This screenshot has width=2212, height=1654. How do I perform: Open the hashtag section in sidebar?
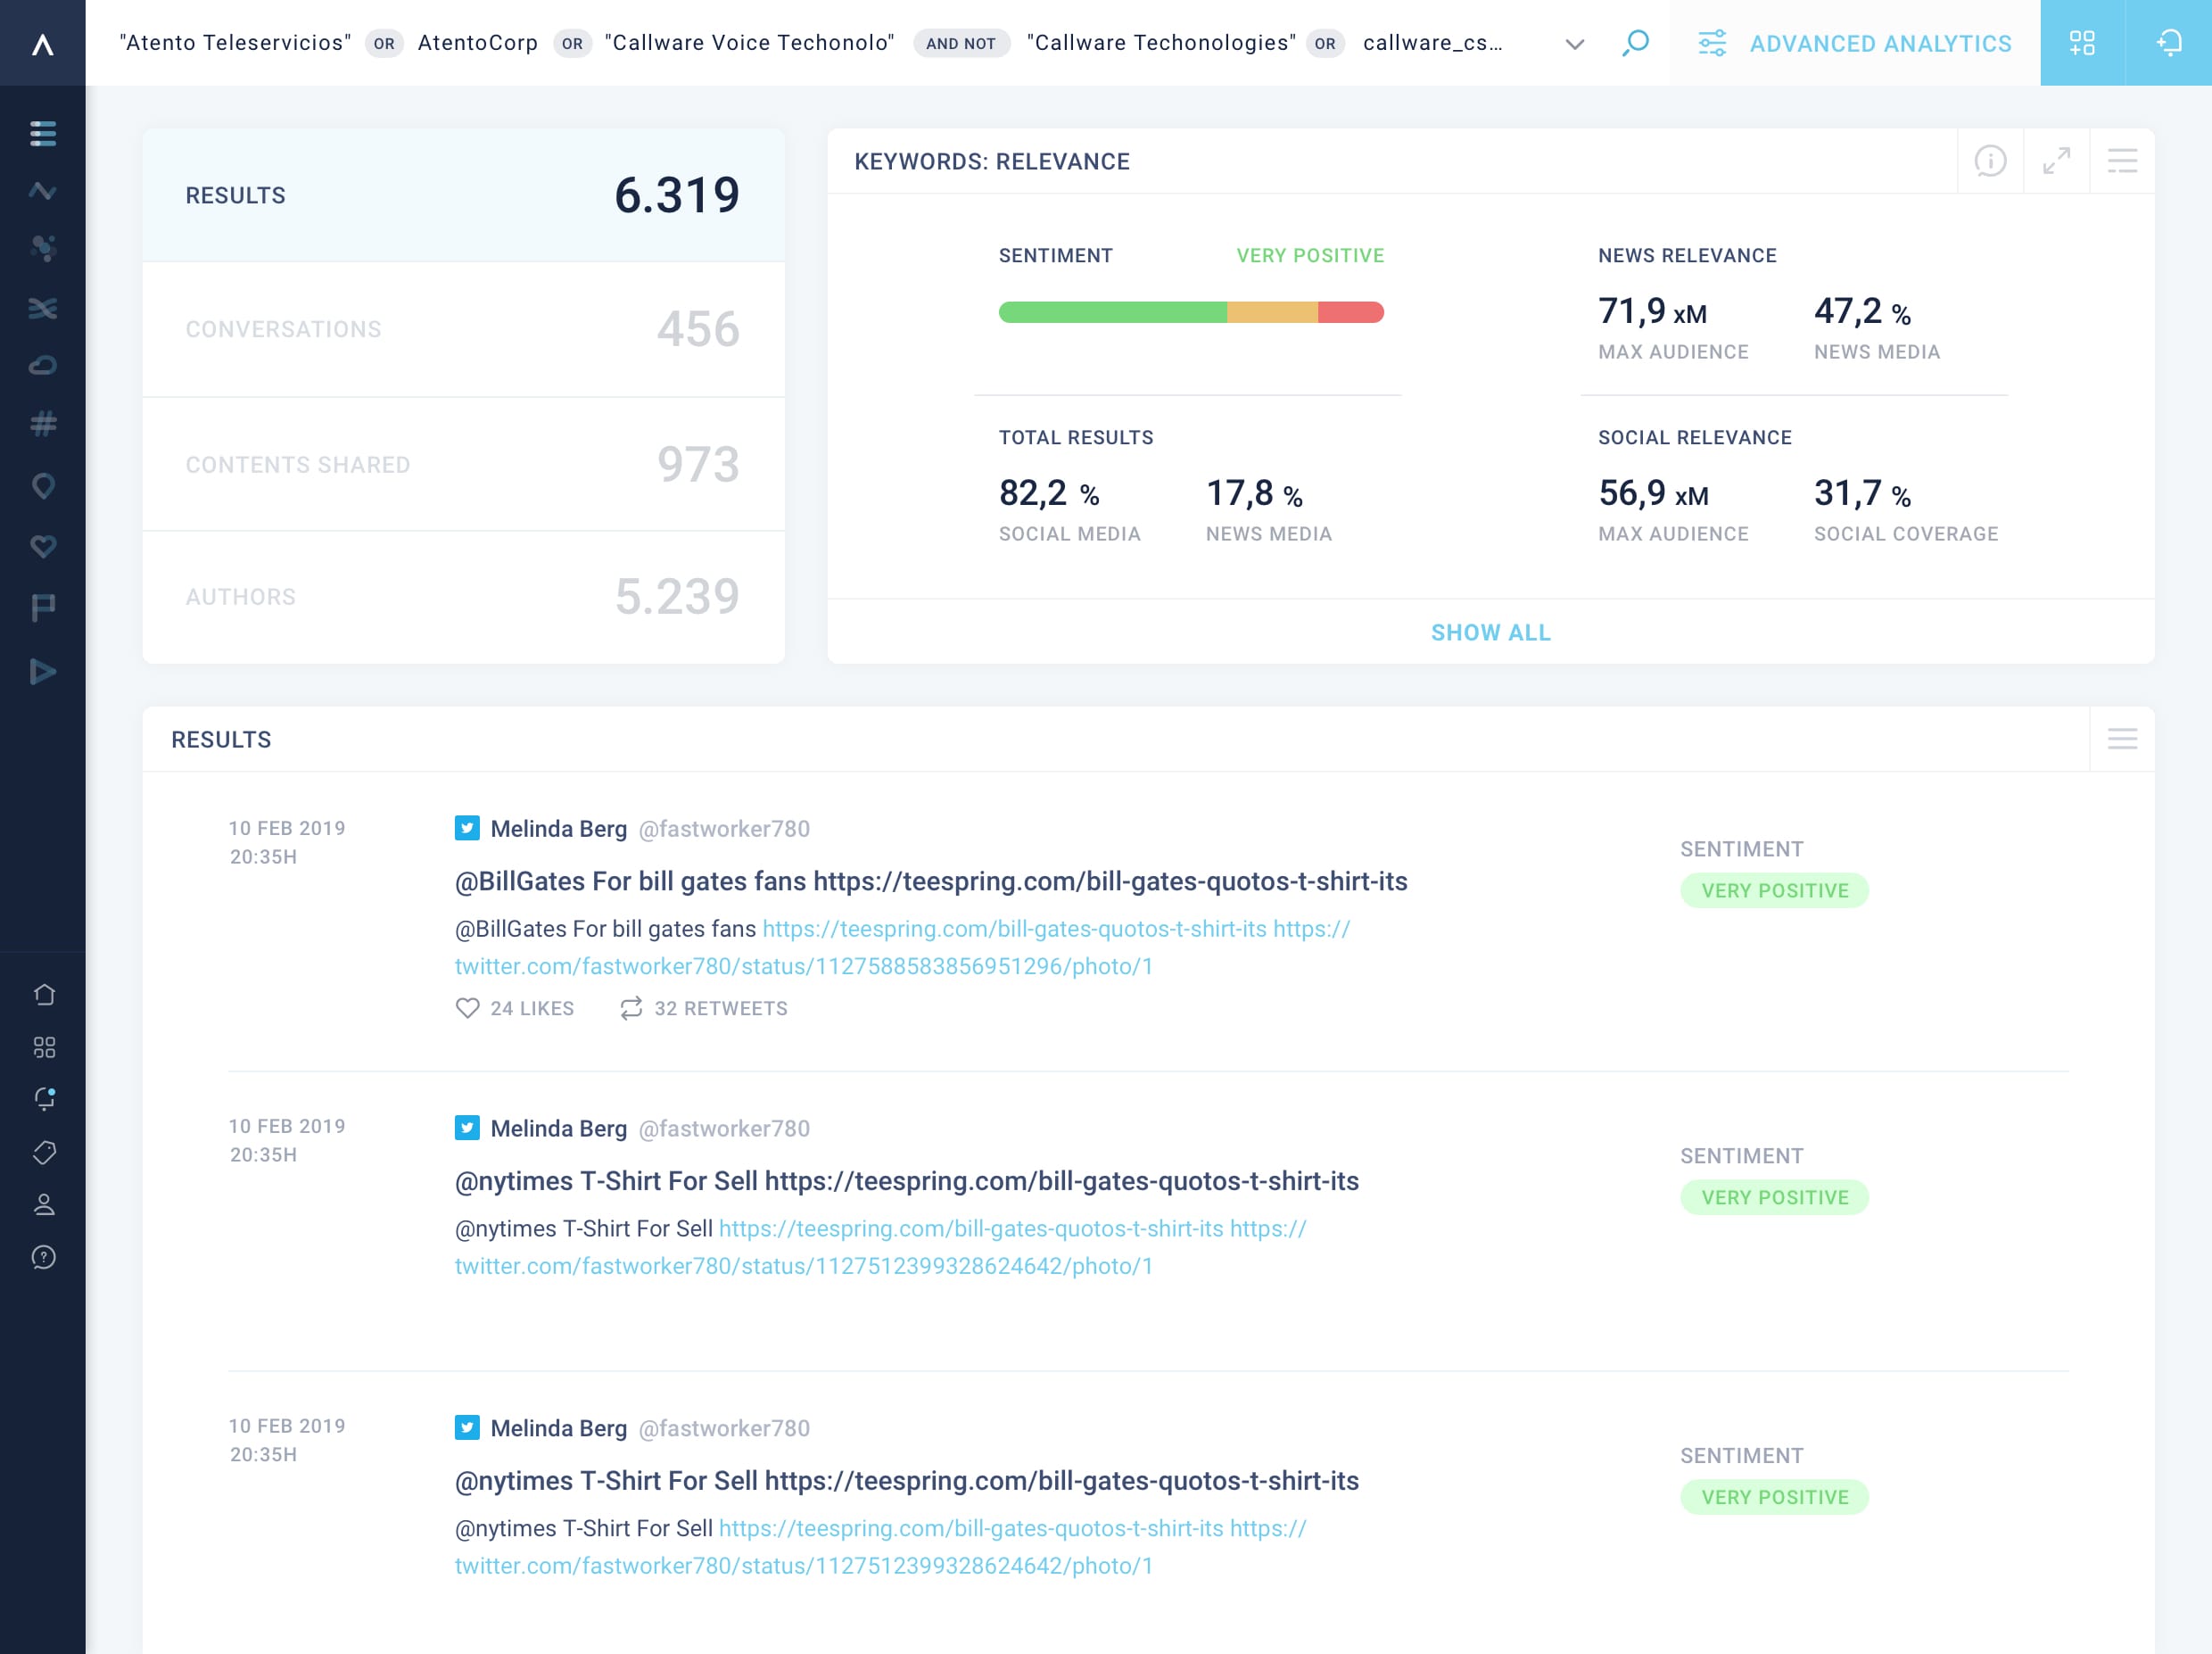click(43, 424)
